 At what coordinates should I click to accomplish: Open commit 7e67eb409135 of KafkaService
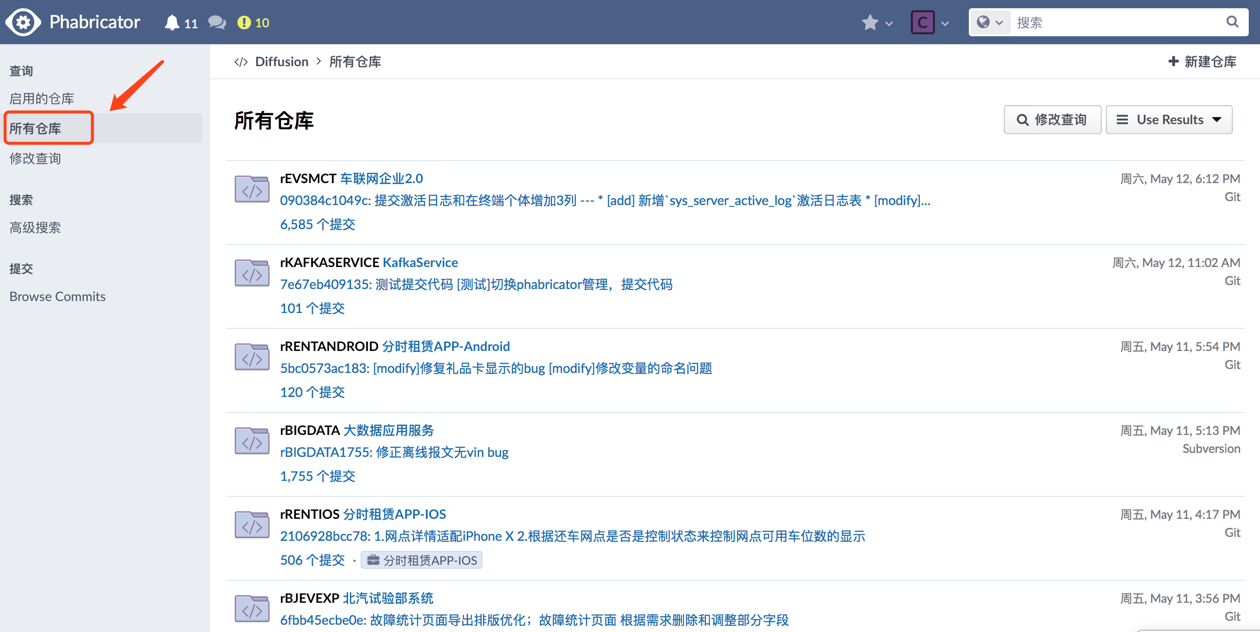476,284
